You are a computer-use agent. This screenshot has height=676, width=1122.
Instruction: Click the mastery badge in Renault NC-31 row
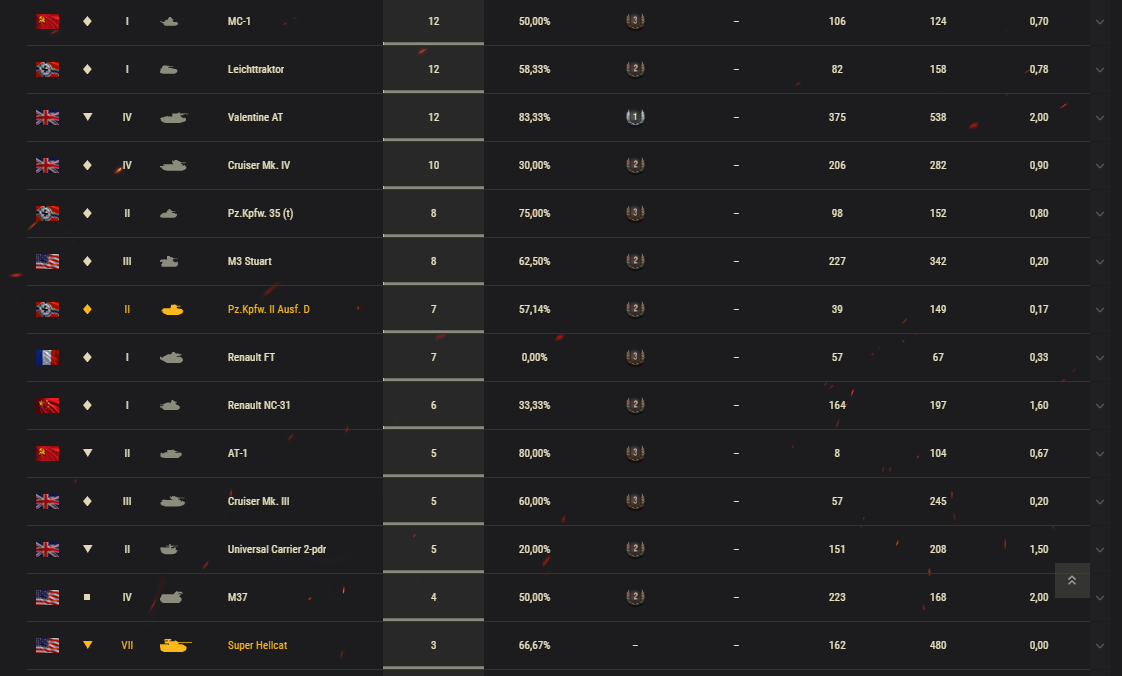(635, 405)
